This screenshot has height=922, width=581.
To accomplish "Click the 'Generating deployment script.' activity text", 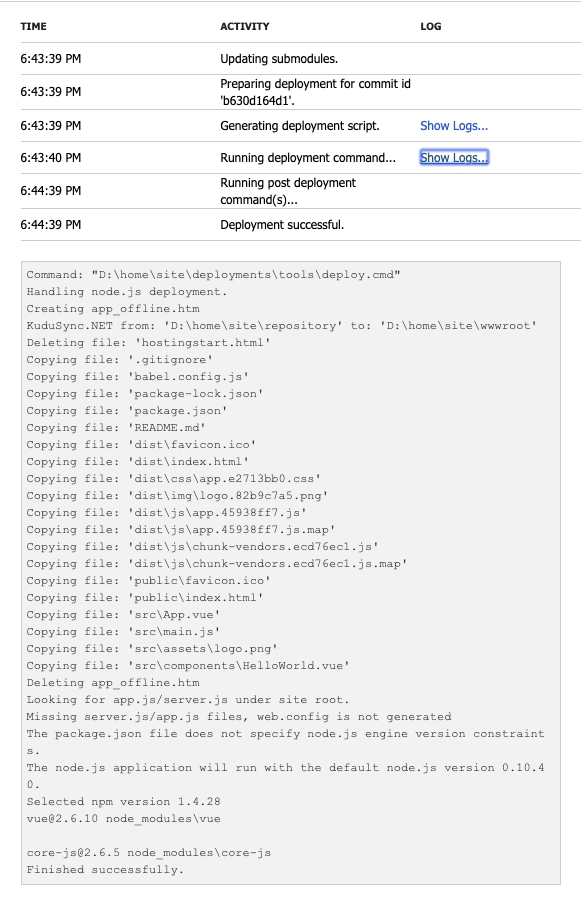I will click(x=300, y=126).
